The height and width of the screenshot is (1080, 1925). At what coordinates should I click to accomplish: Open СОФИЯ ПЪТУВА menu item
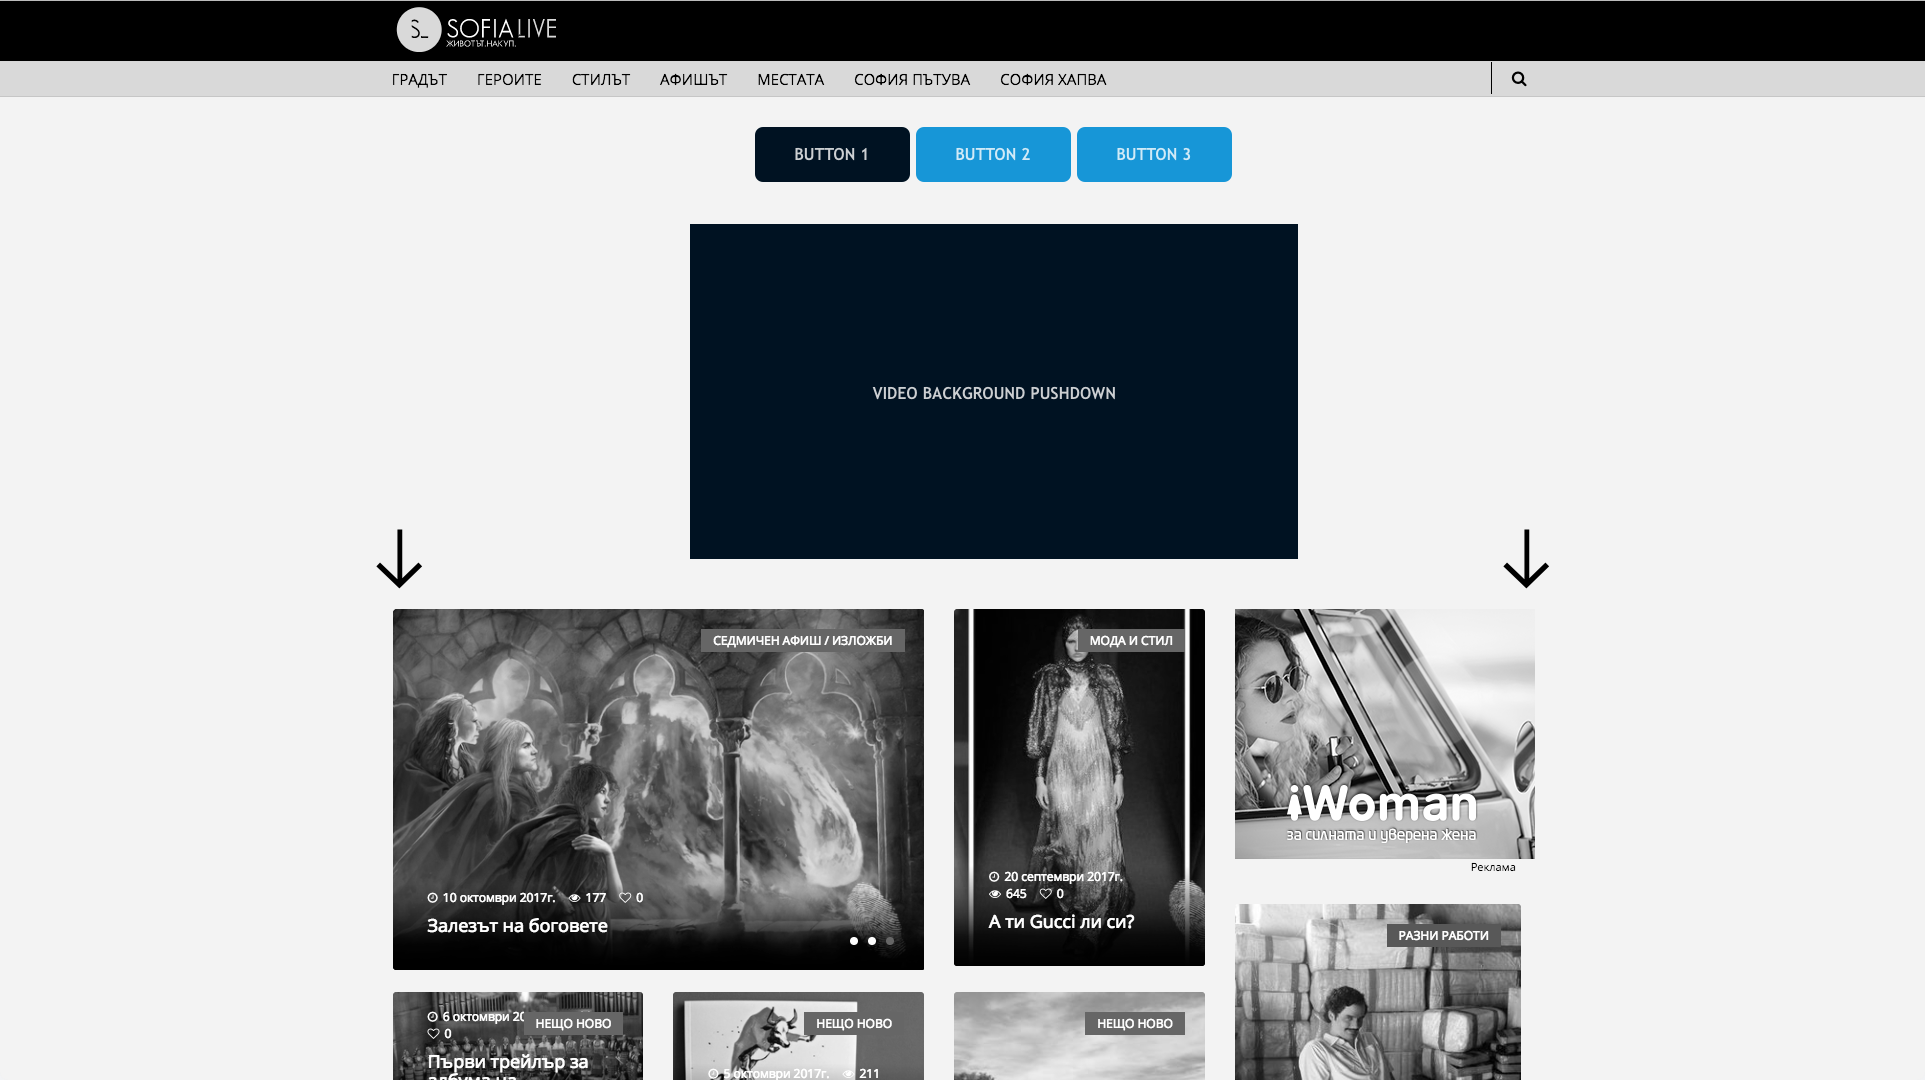click(x=911, y=80)
